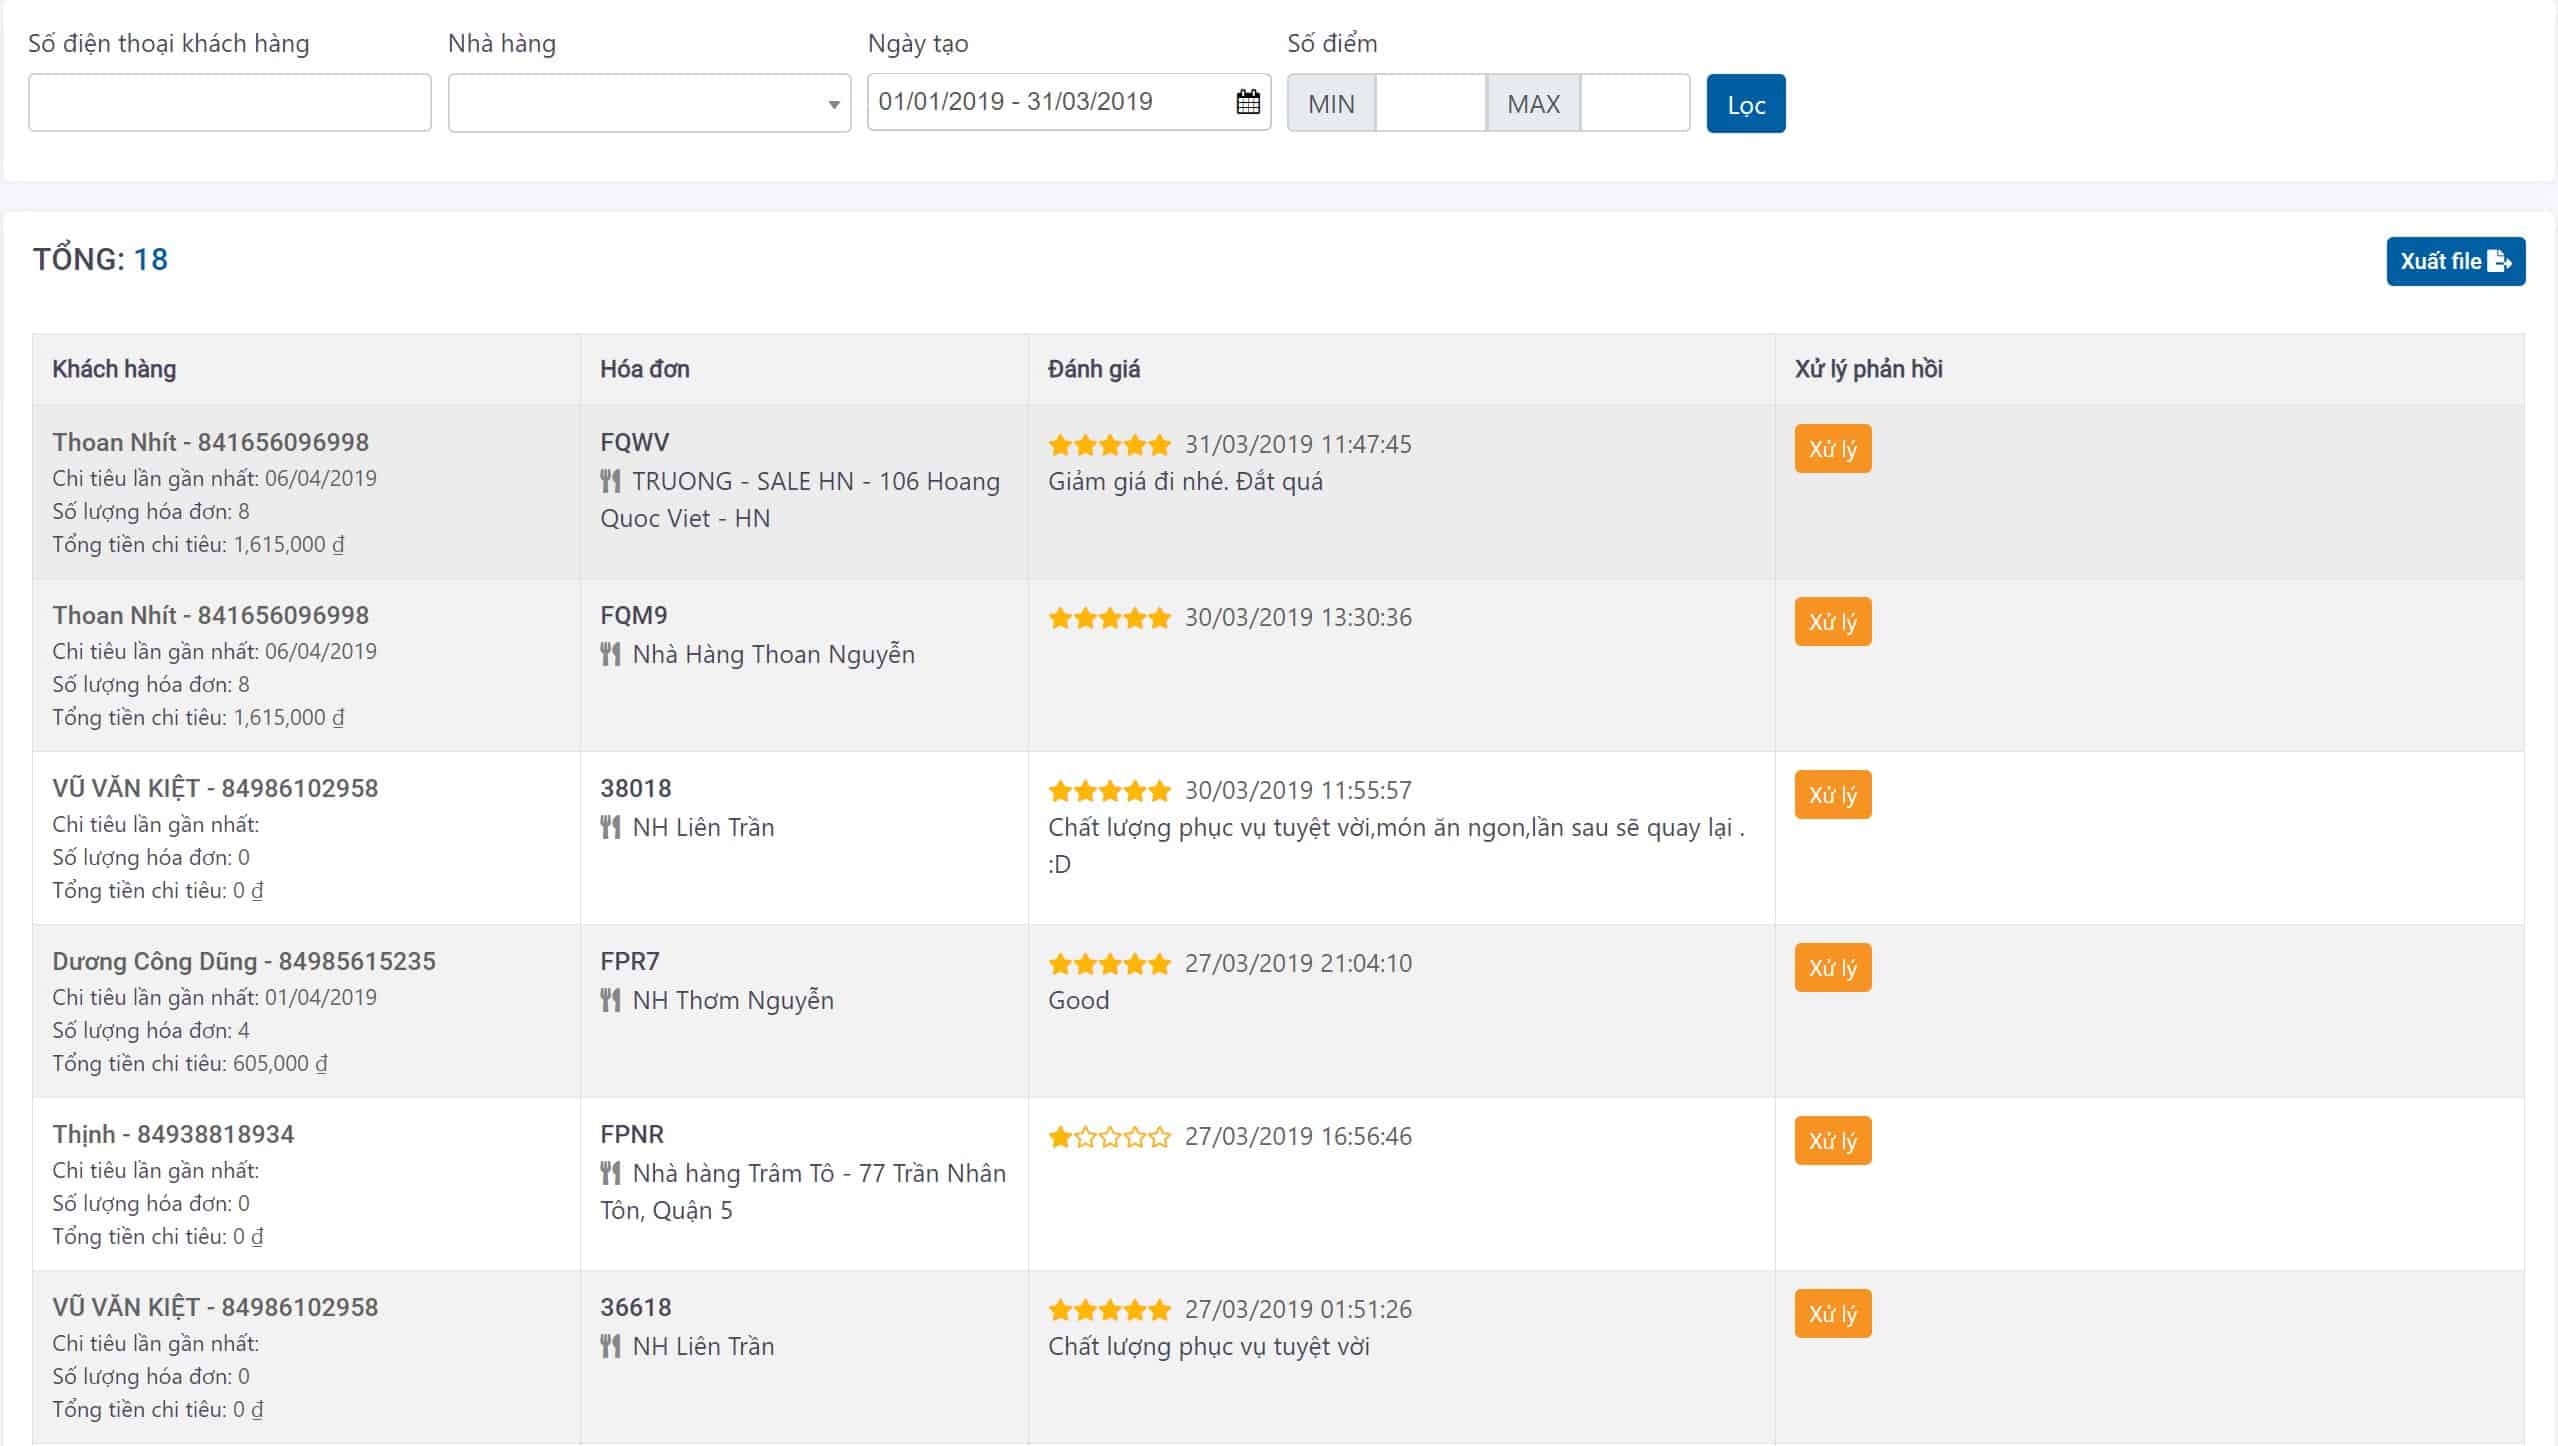Click the TỔNG: 18 total count

(x=100, y=260)
